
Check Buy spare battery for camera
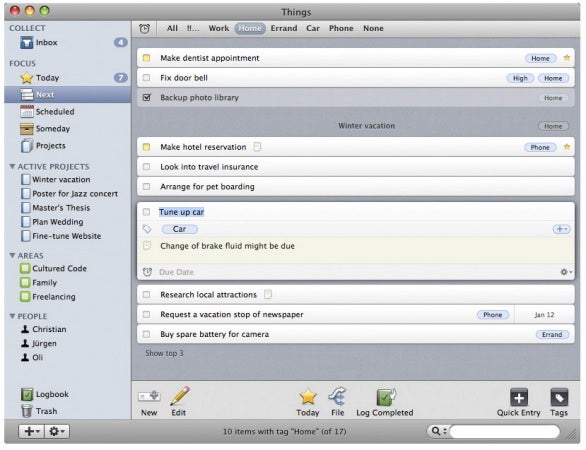(146, 334)
